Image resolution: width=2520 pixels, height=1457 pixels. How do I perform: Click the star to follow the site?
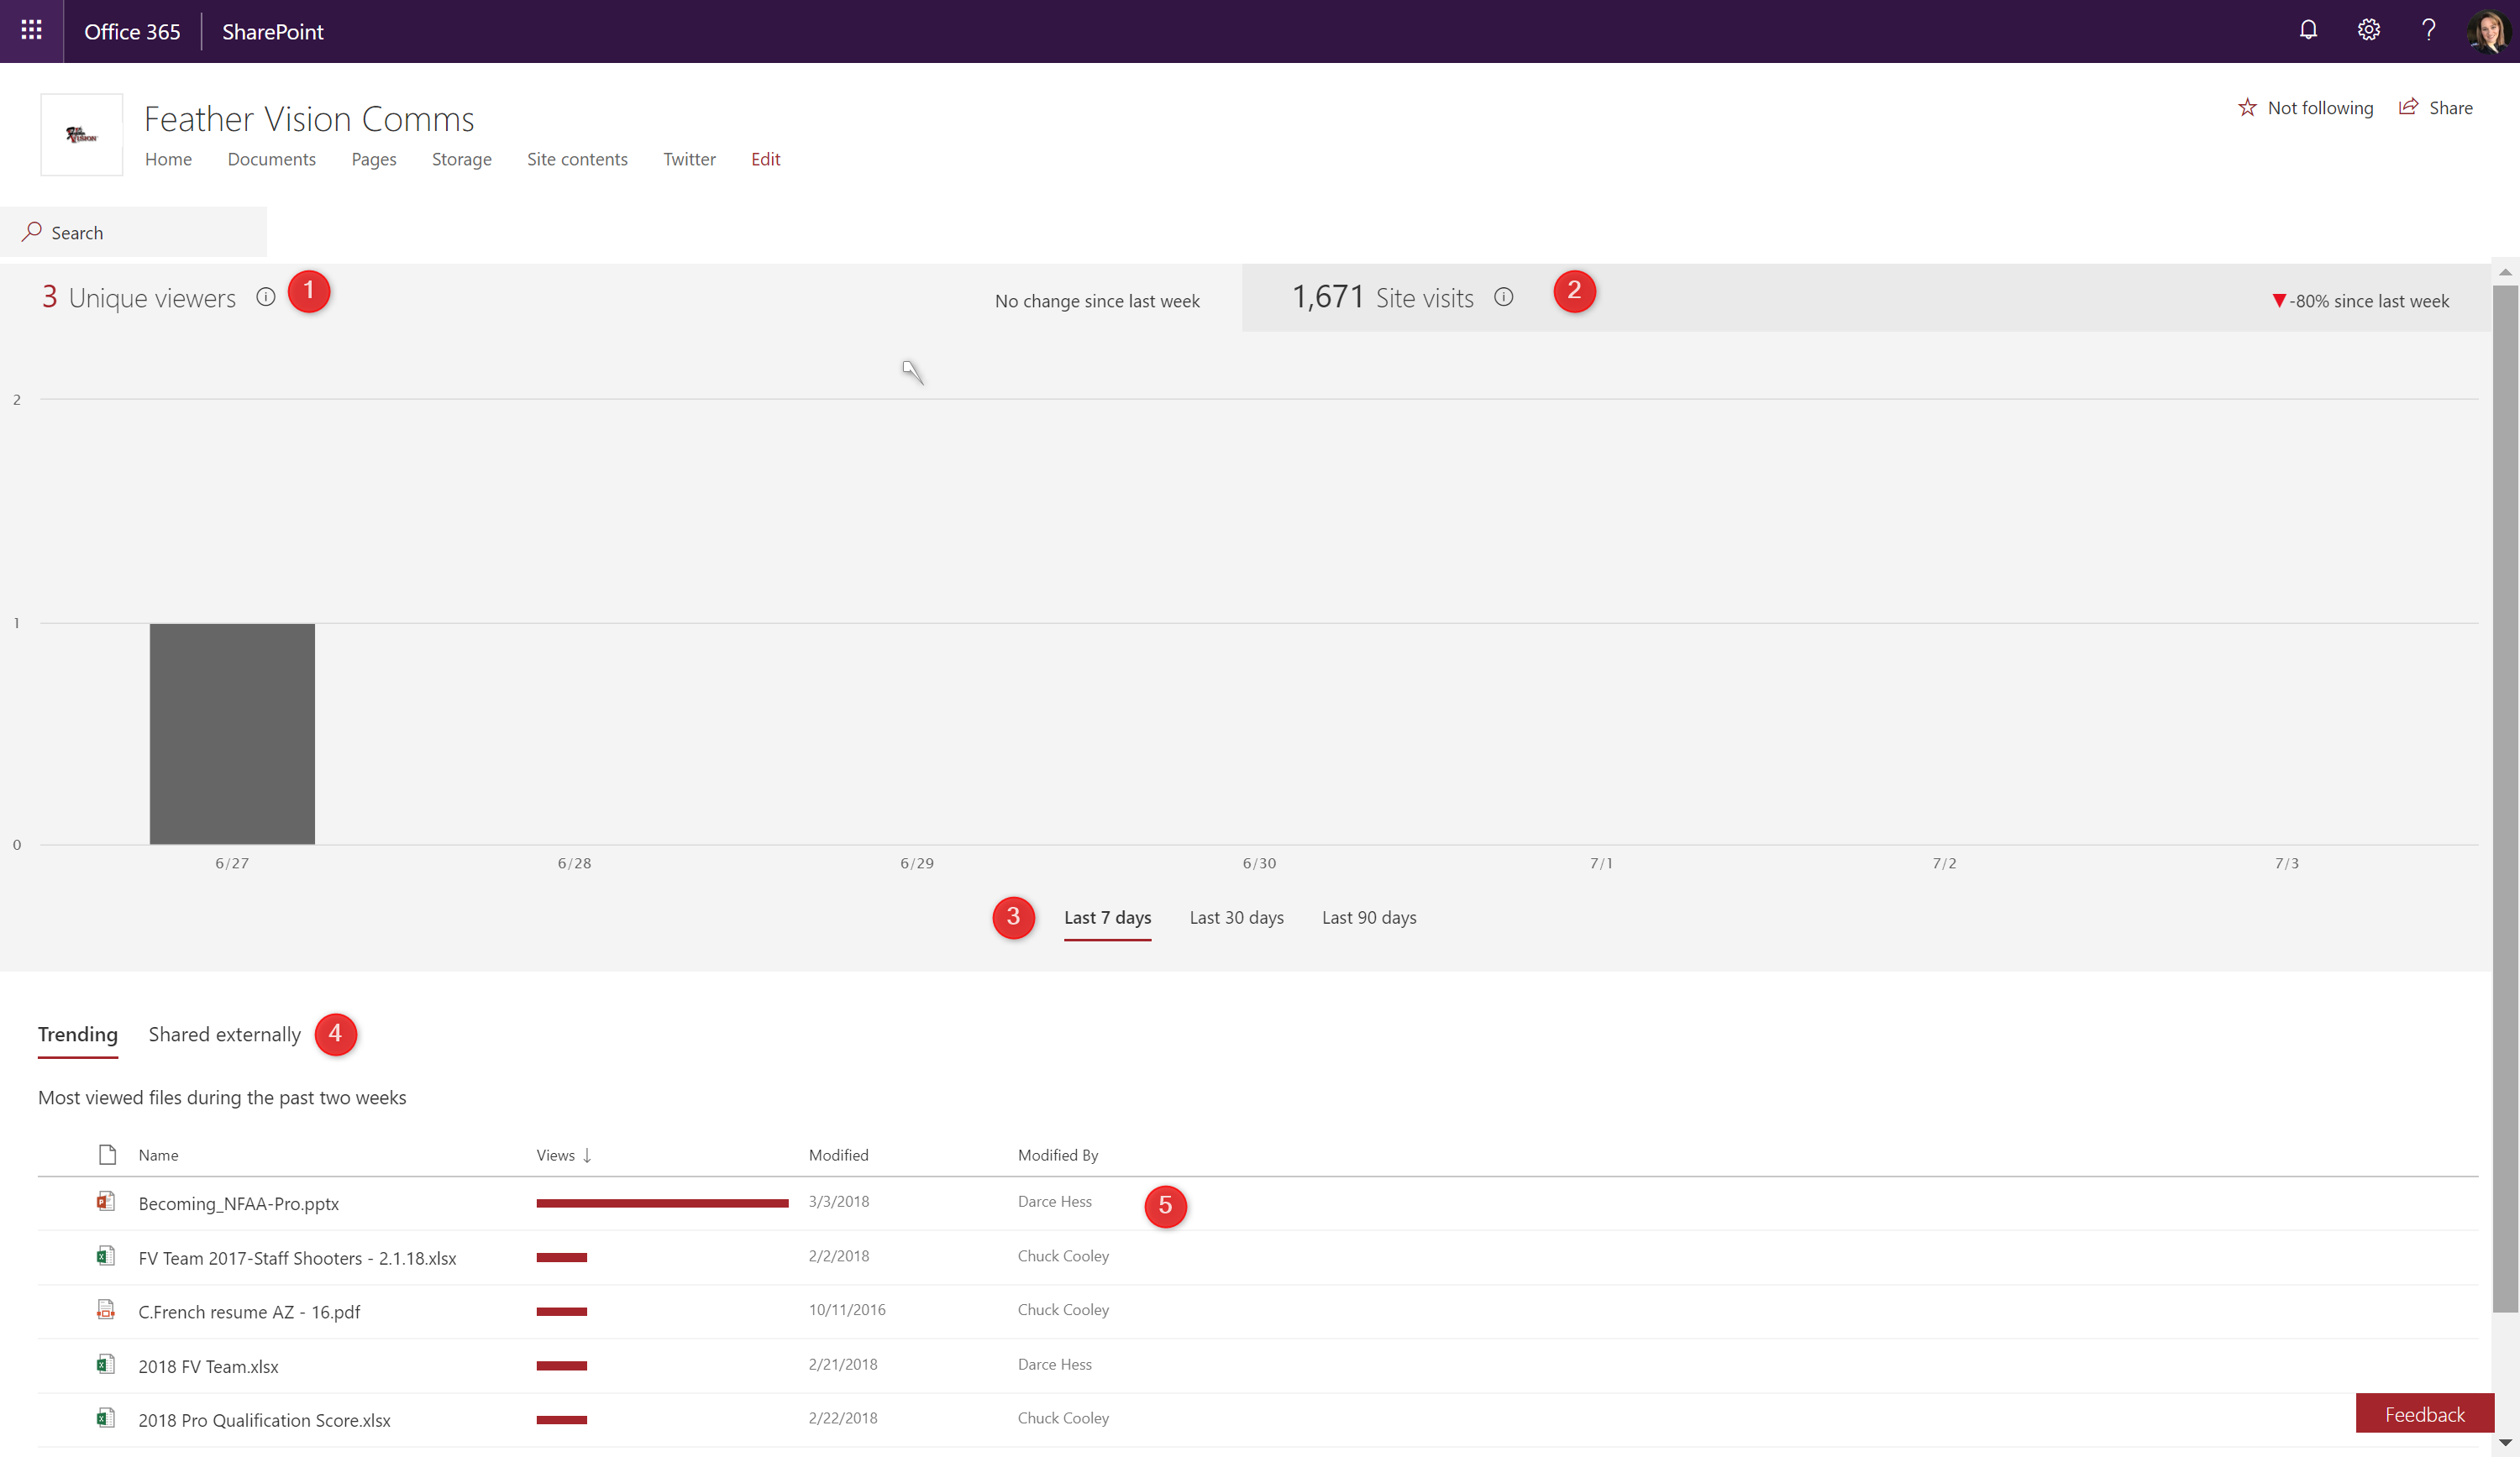tap(2247, 107)
